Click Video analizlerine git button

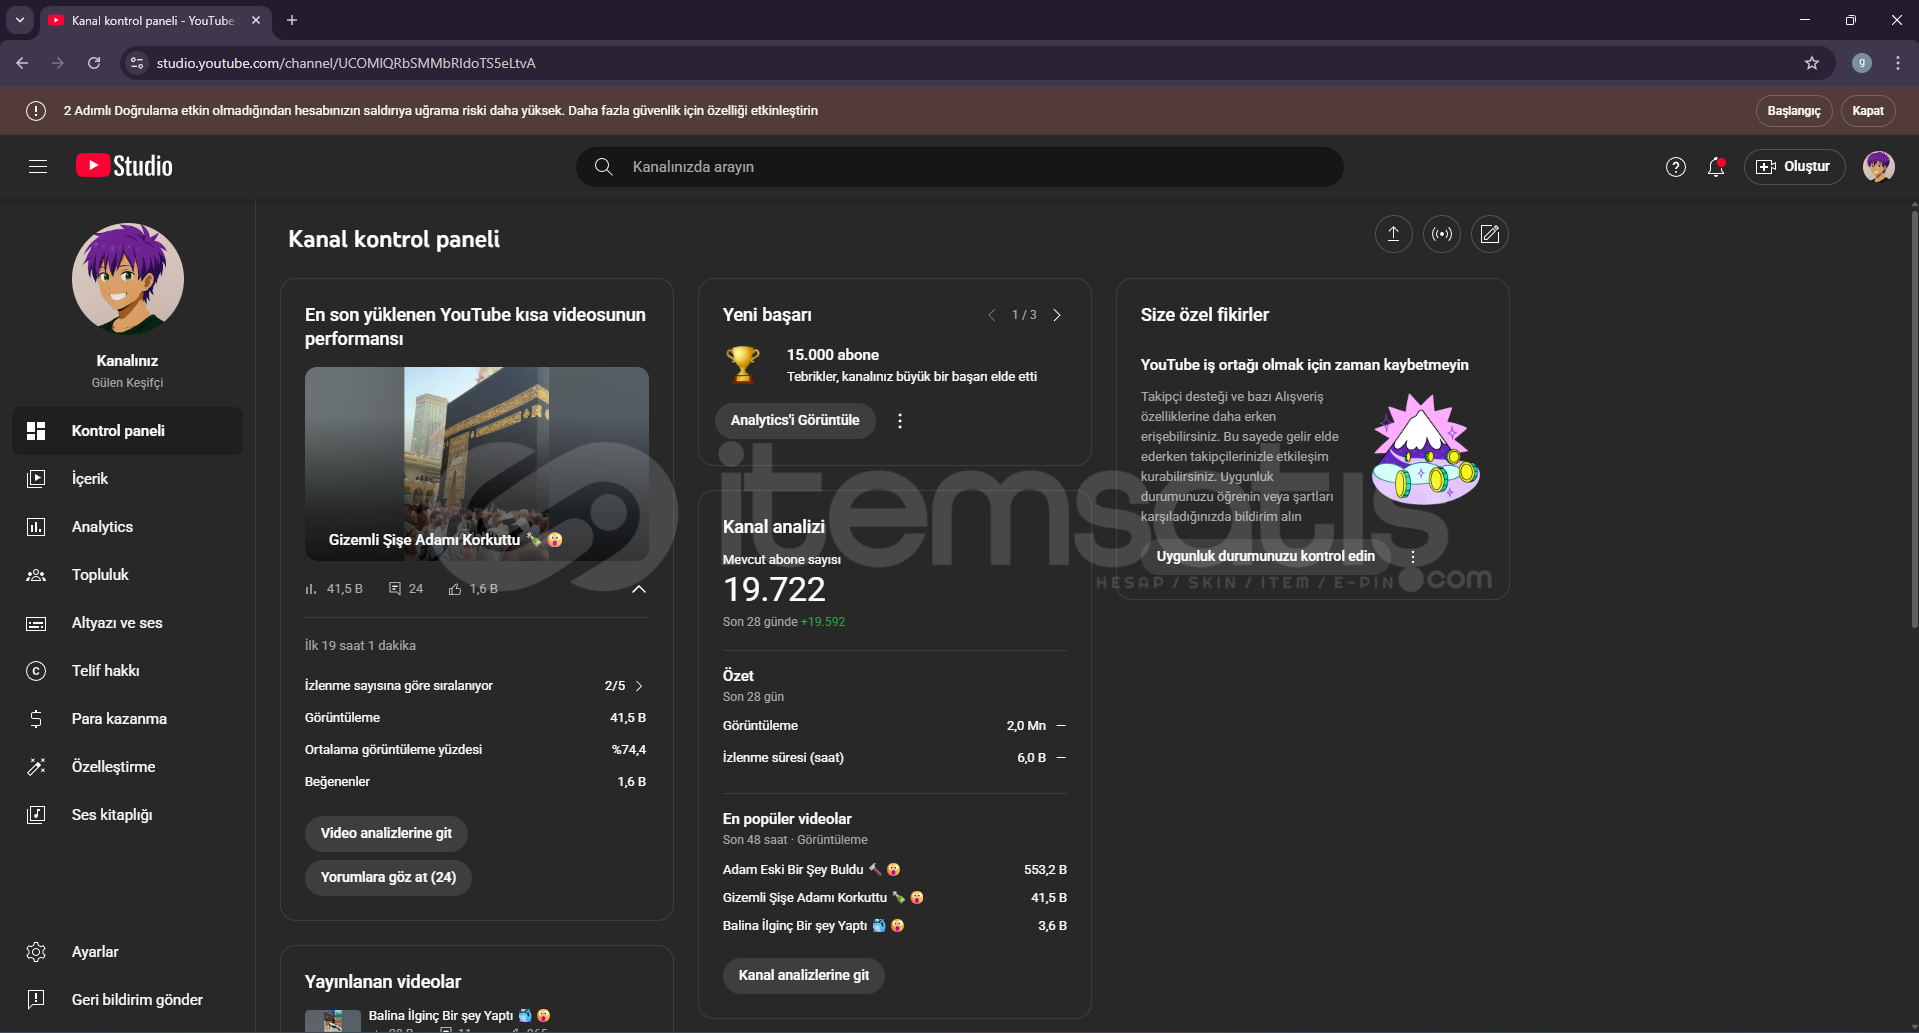(x=386, y=833)
